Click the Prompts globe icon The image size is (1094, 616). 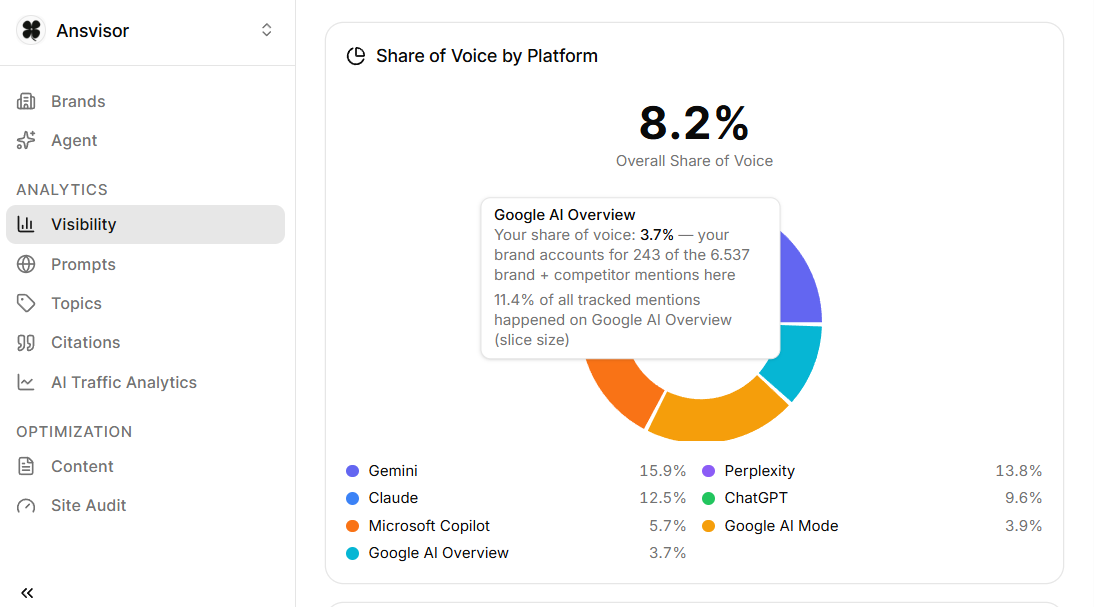[x=26, y=264]
